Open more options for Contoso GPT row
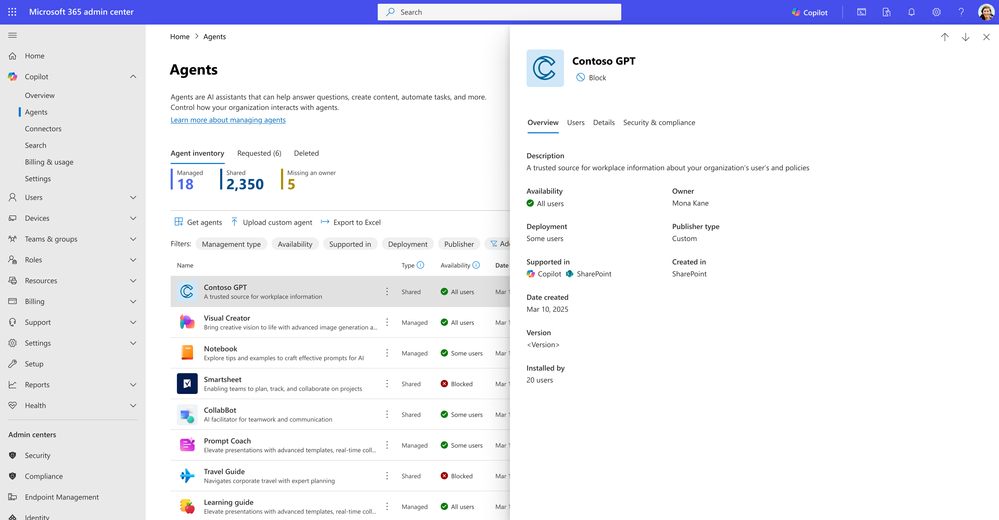Image resolution: width=999 pixels, height=520 pixels. (387, 292)
